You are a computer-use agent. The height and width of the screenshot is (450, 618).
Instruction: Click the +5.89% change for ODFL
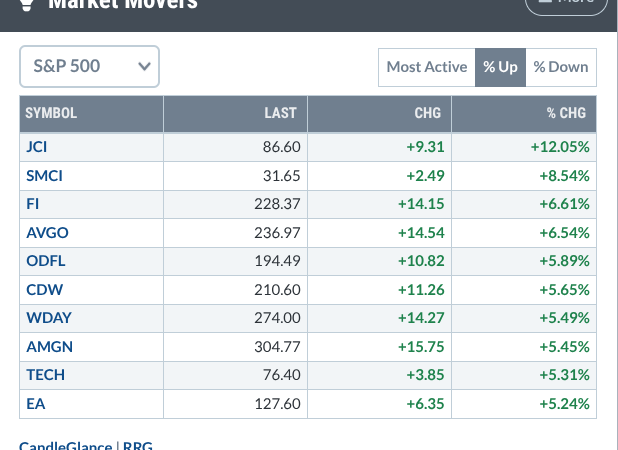tap(564, 261)
